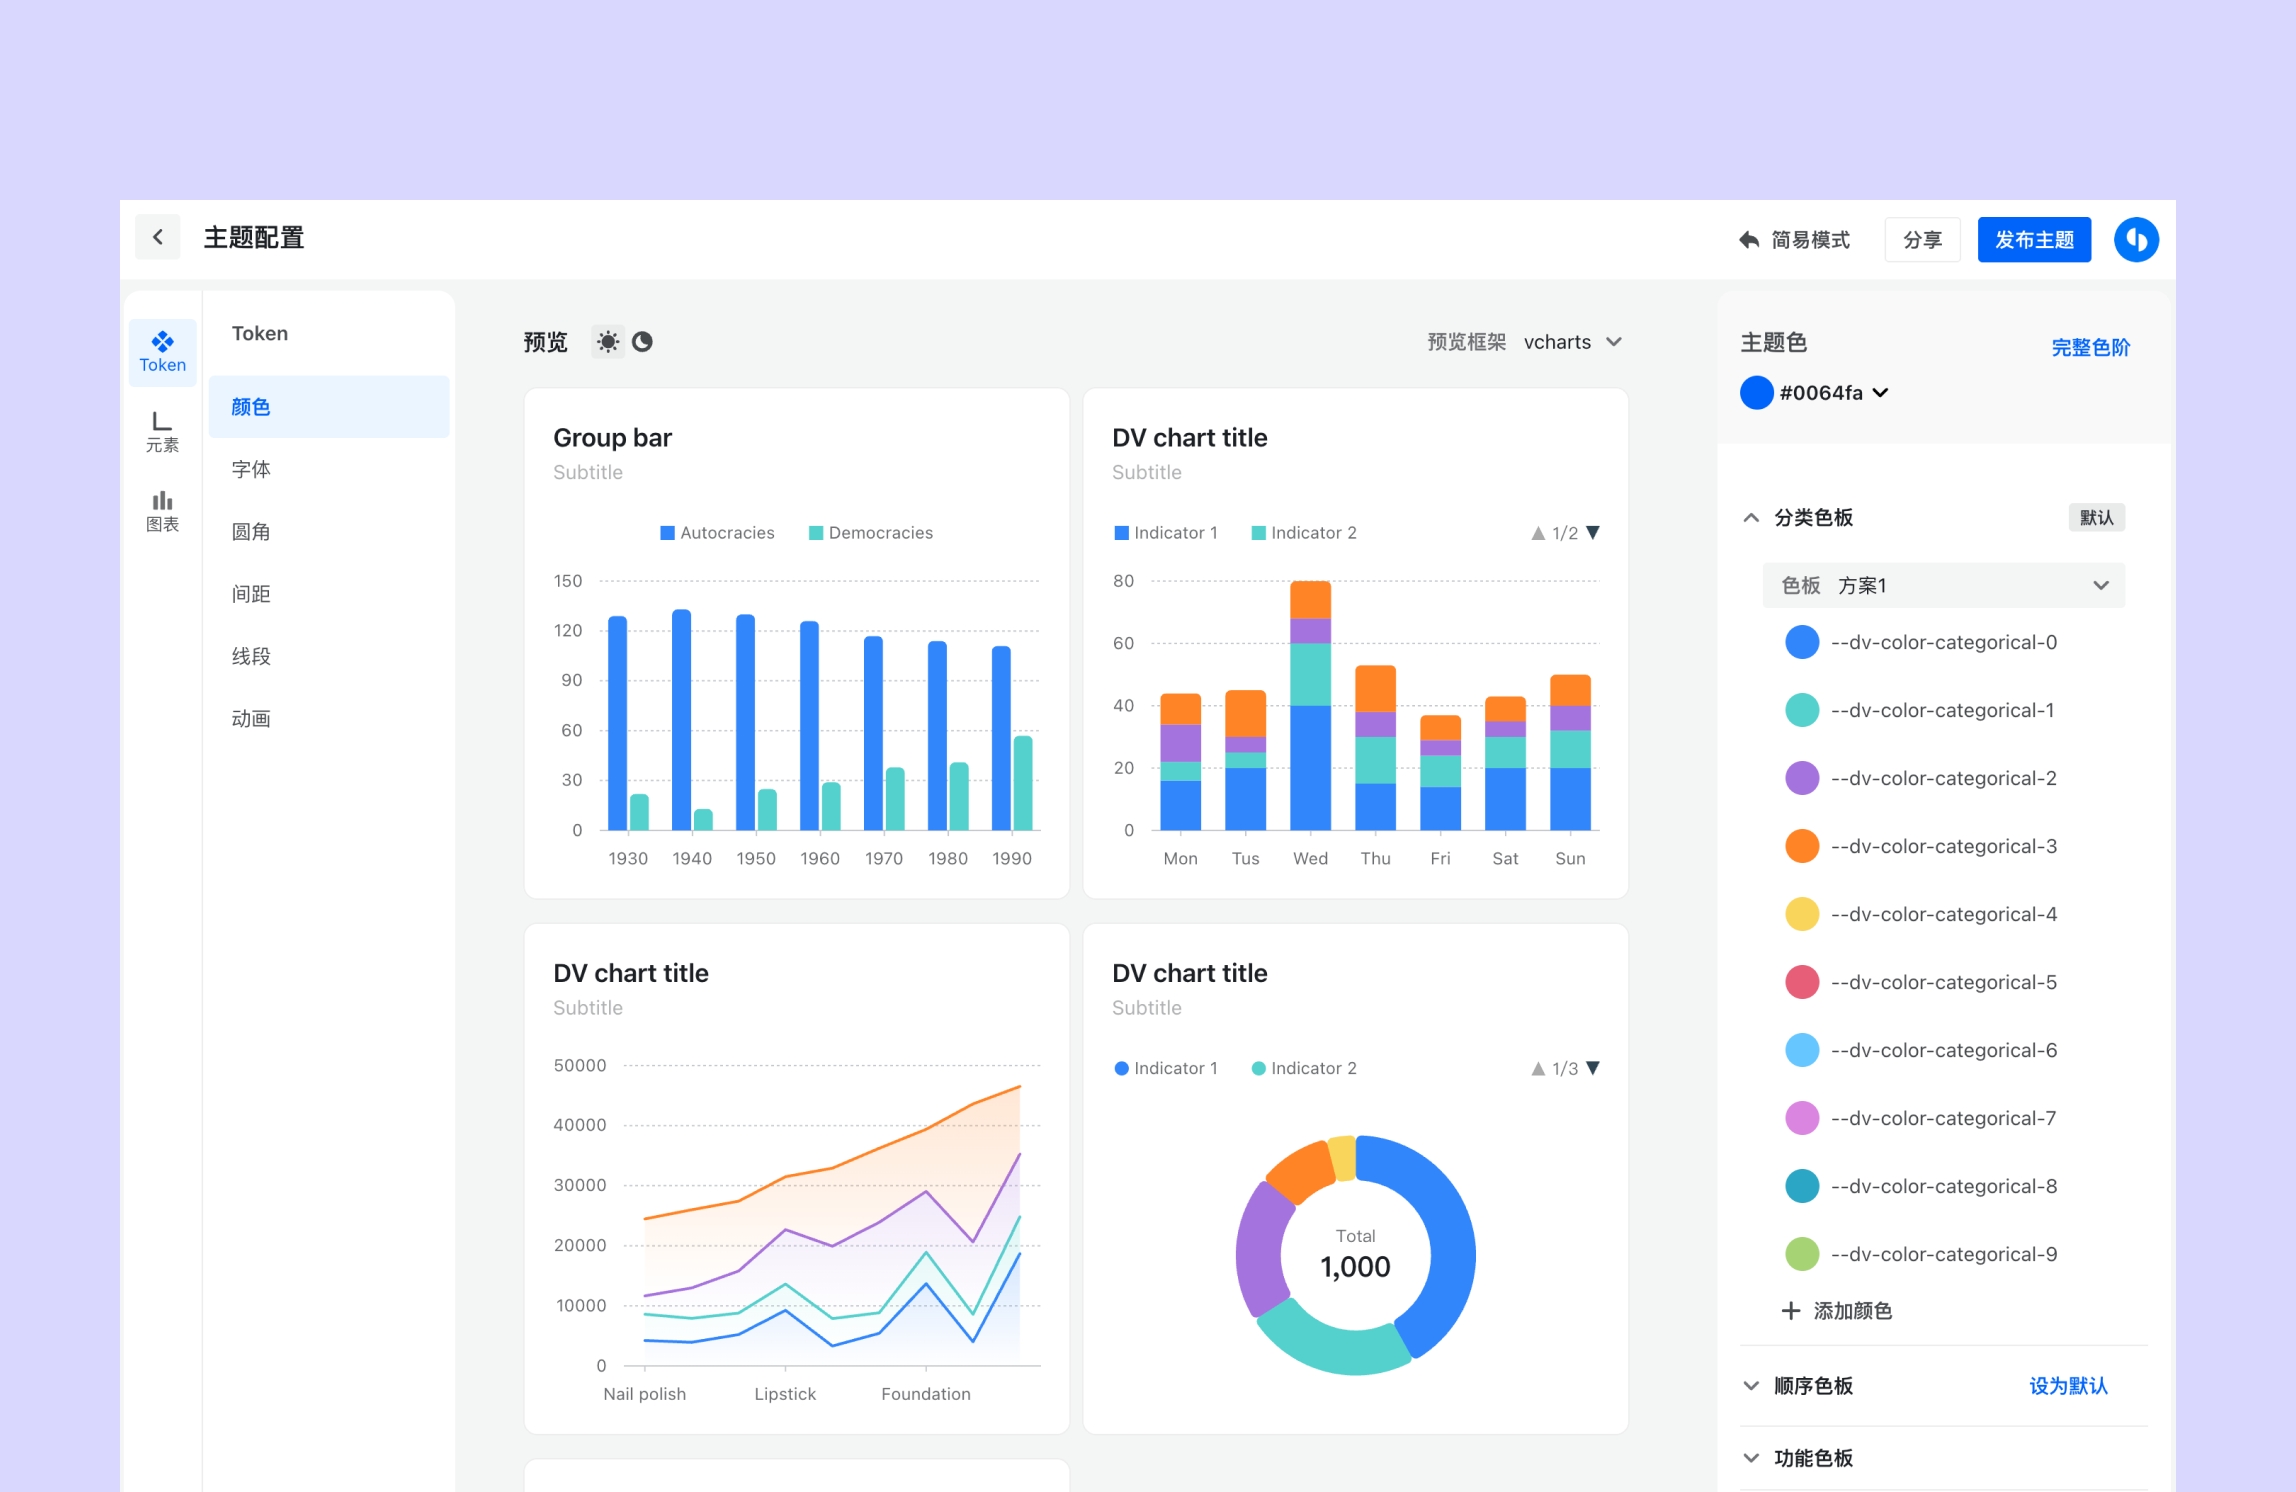Viewport: 2296px width, 1492px height.
Task: Open the 元素 sidebar section
Action: (162, 431)
